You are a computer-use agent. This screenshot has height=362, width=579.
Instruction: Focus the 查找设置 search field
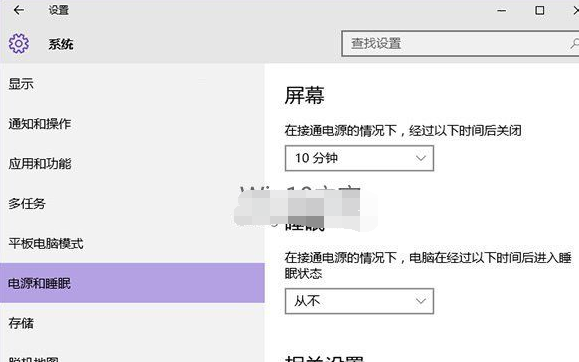[460, 44]
